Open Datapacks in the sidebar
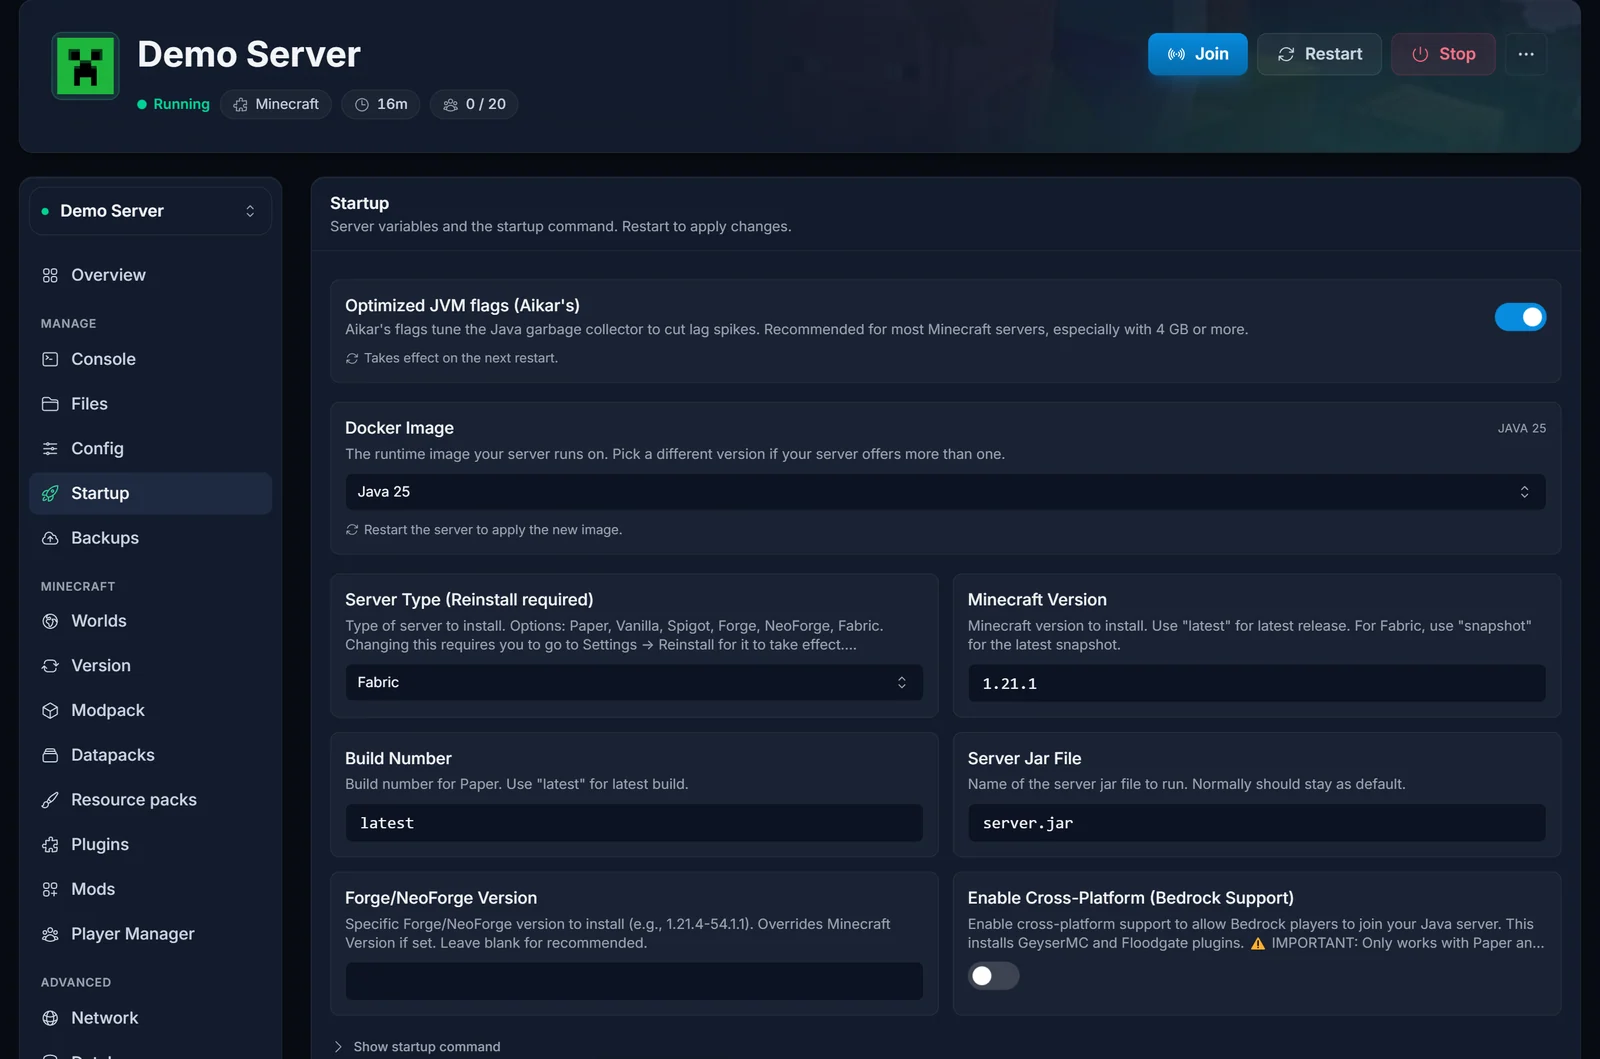The width and height of the screenshot is (1600, 1059). tap(150, 755)
